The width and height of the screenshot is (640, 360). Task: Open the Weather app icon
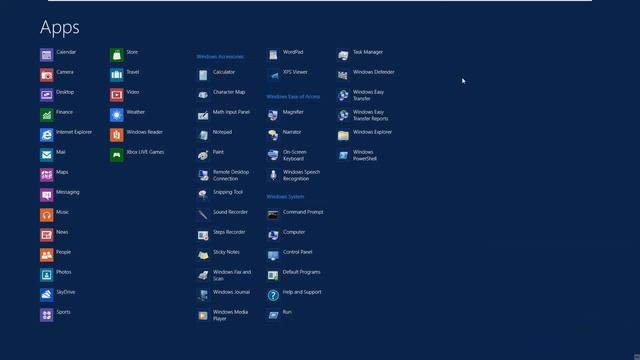point(117,115)
